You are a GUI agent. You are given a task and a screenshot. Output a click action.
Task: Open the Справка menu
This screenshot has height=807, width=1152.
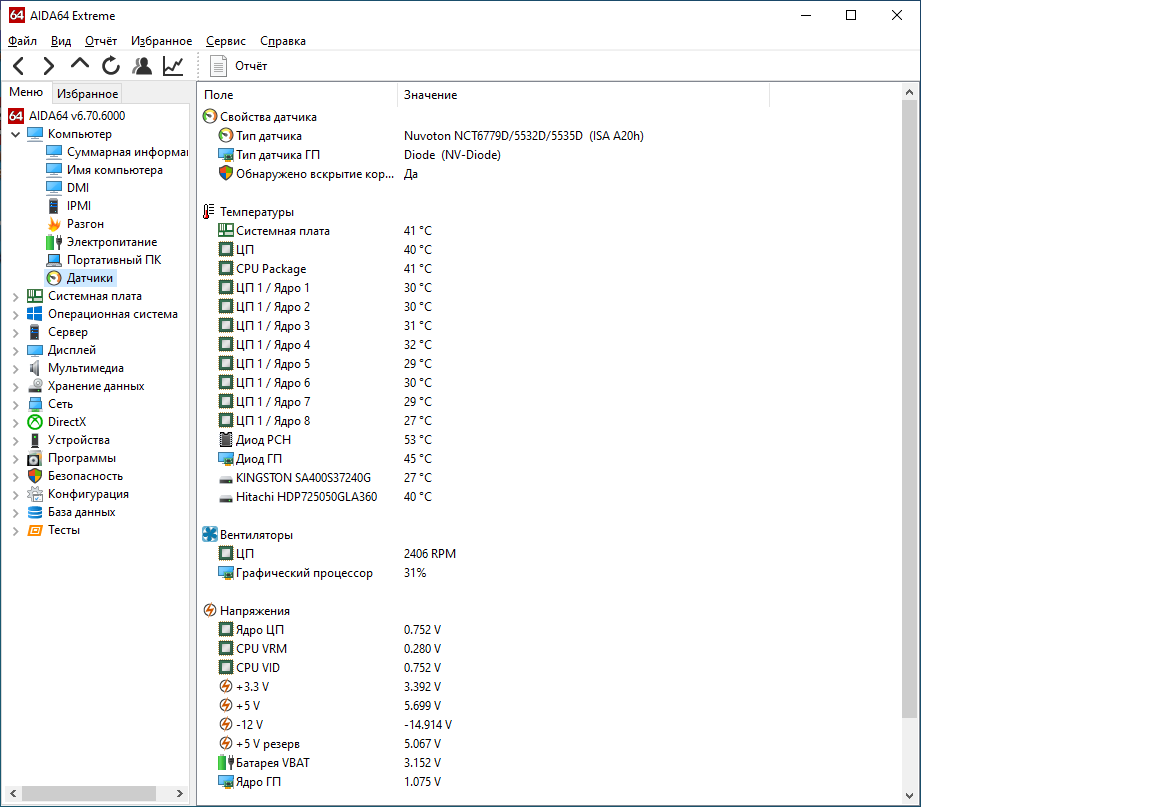click(283, 41)
